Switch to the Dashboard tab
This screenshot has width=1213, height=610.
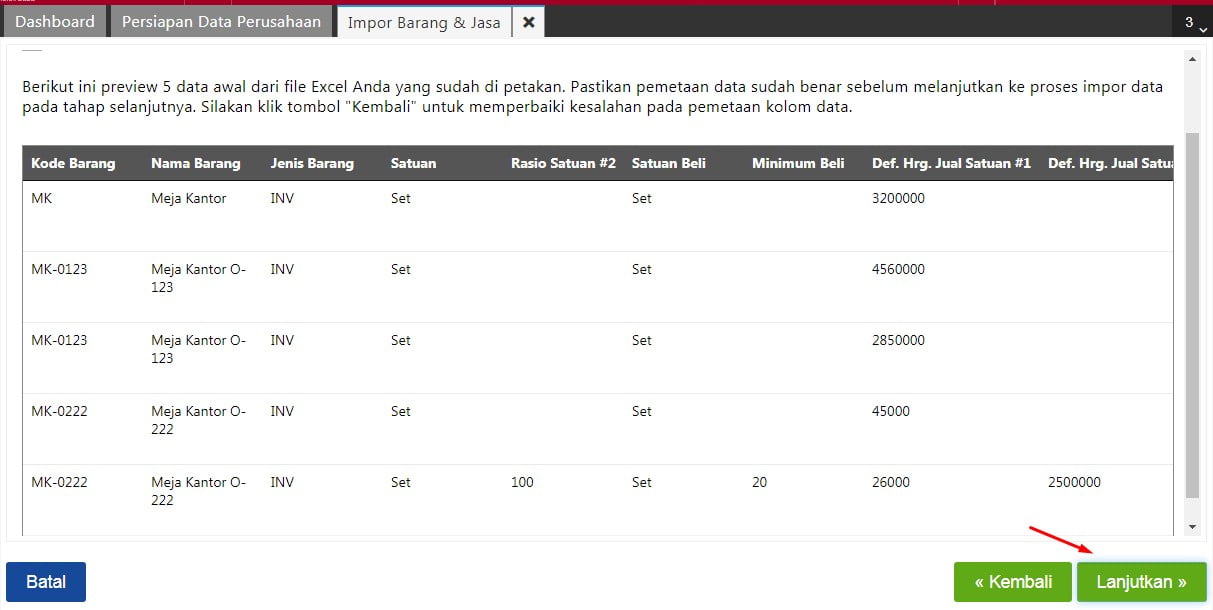click(x=55, y=22)
